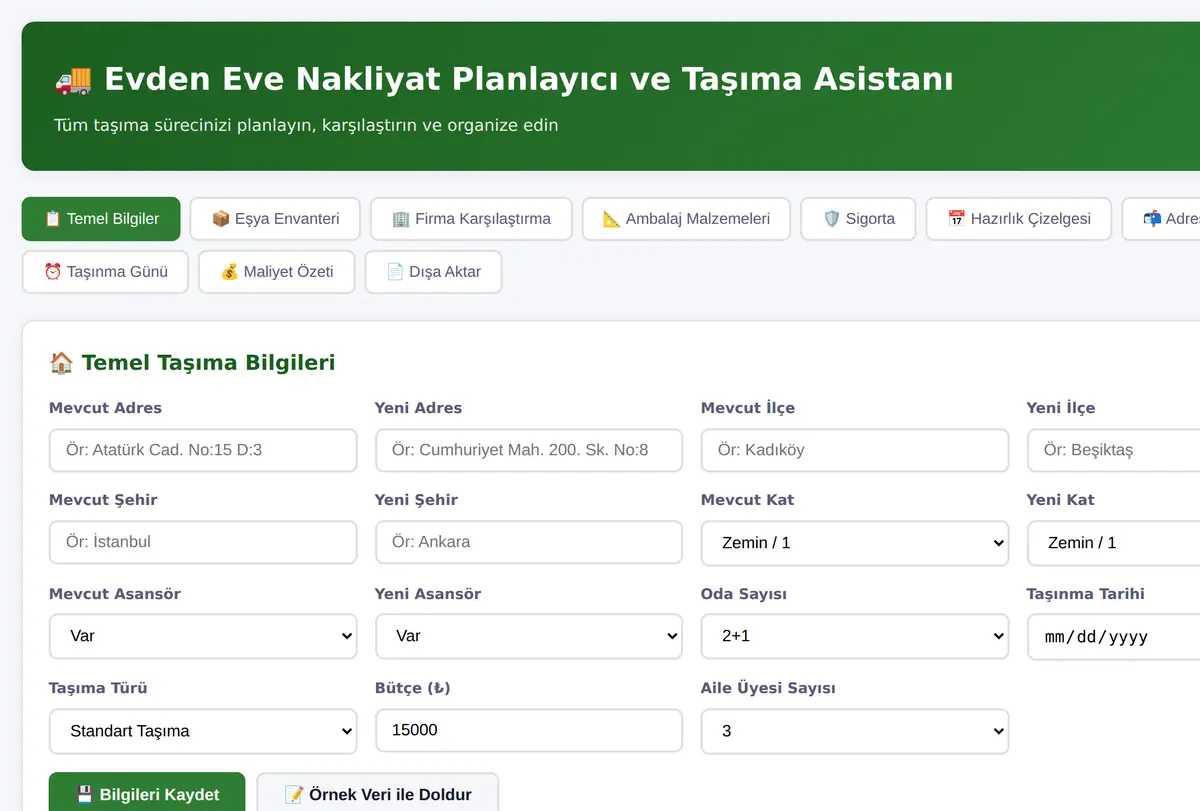Open Firma Karşılaştırma tab
Image resolution: width=1200 pixels, height=811 pixels.
pyautogui.click(x=471, y=219)
